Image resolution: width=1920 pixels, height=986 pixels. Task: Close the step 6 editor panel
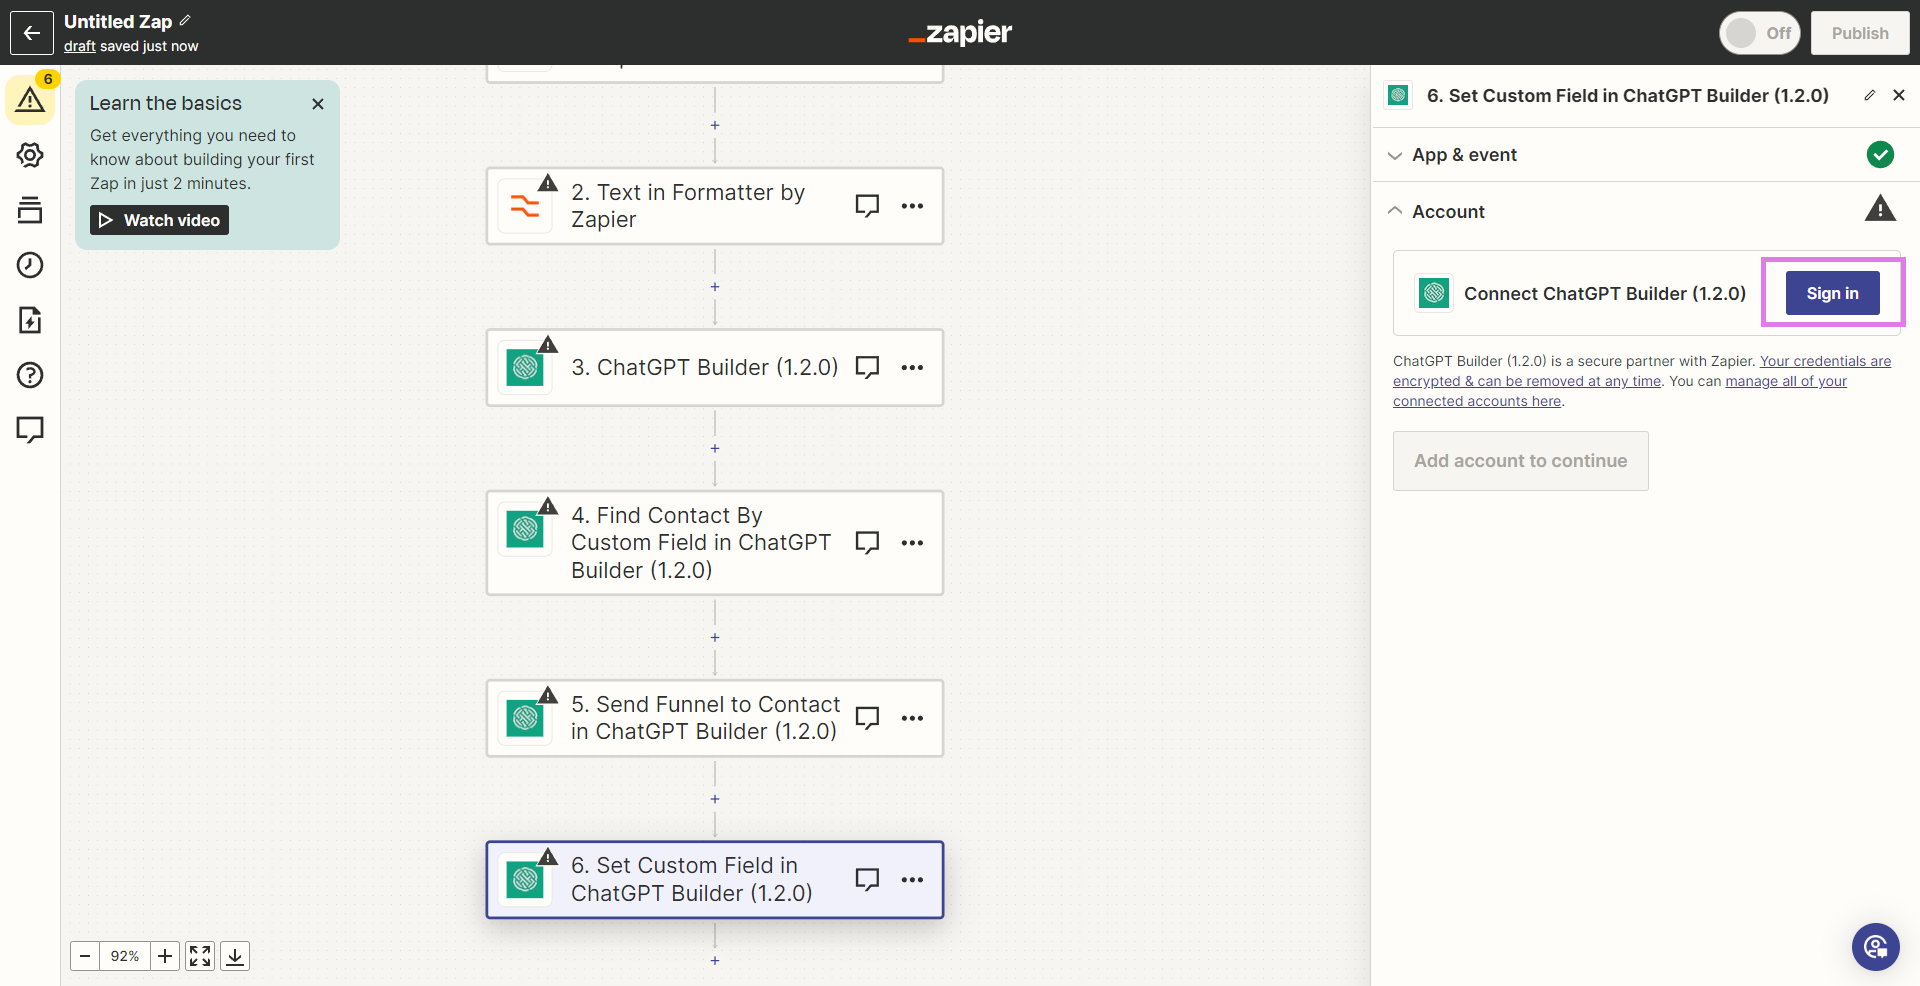(1899, 95)
